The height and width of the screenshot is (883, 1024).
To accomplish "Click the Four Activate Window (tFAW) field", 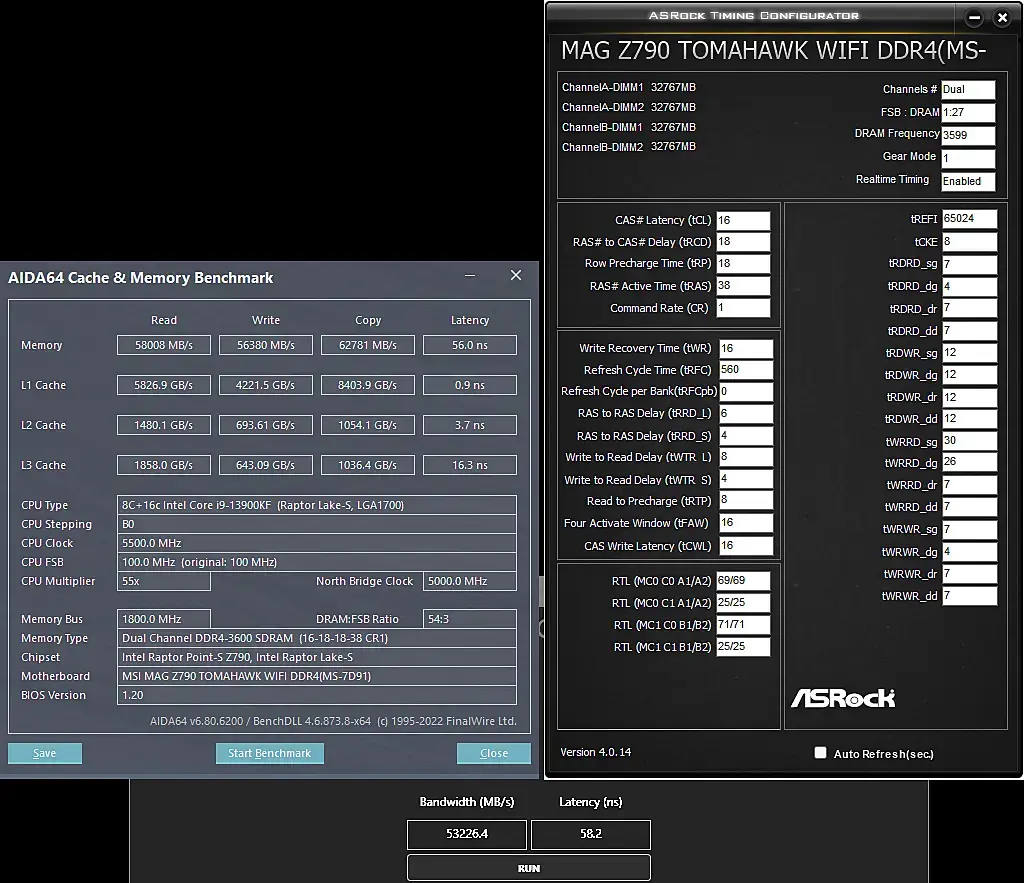I will pyautogui.click(x=746, y=522).
